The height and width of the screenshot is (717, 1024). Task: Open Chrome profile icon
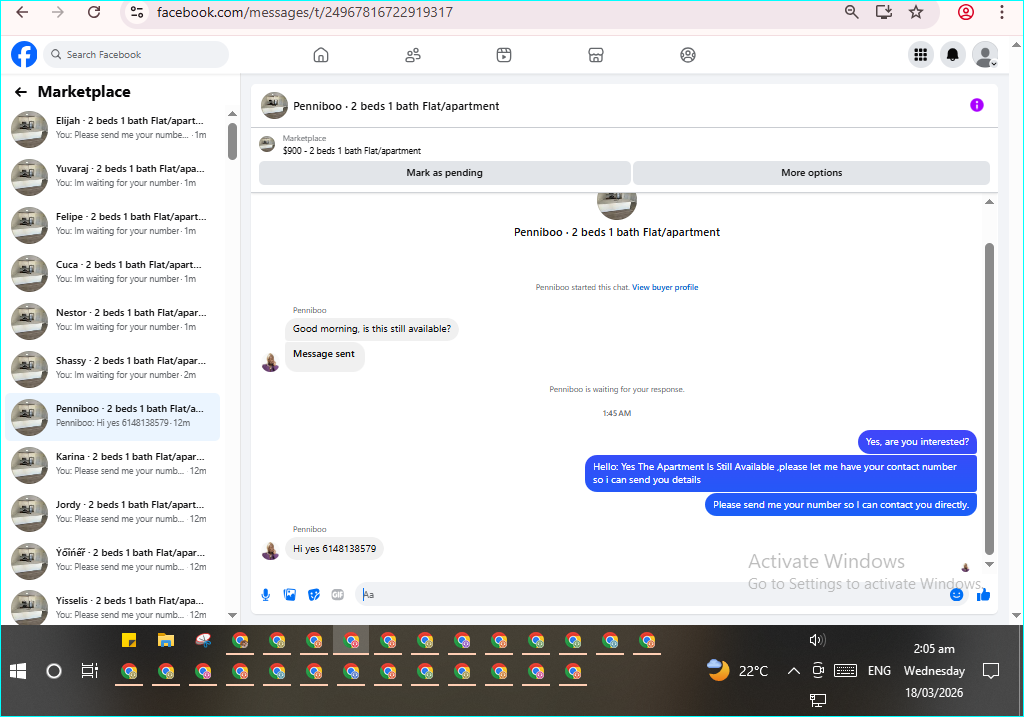[x=966, y=12]
